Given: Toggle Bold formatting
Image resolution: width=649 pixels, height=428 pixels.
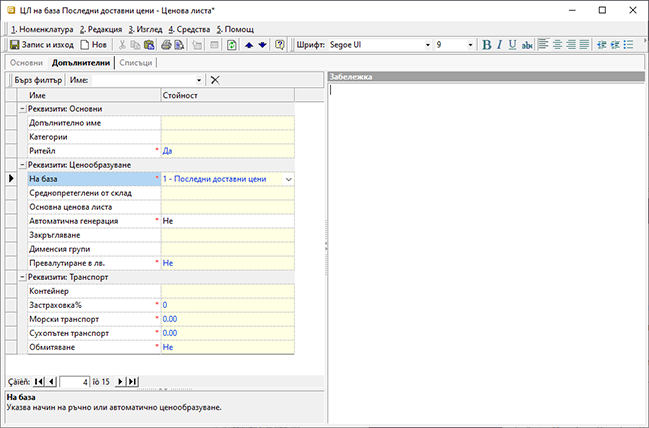Looking at the screenshot, I should [487, 45].
